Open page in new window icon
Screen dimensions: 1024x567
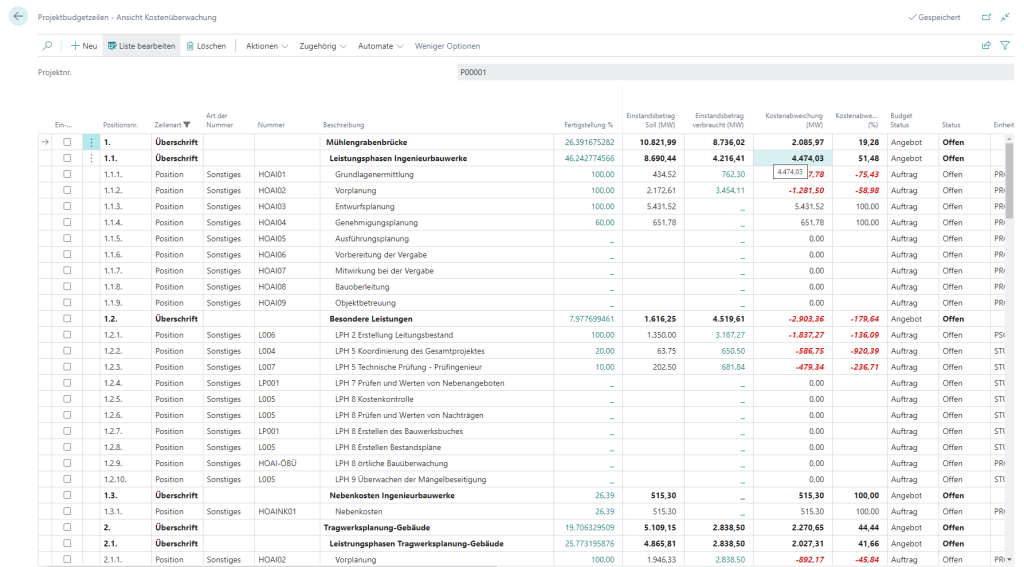click(986, 17)
